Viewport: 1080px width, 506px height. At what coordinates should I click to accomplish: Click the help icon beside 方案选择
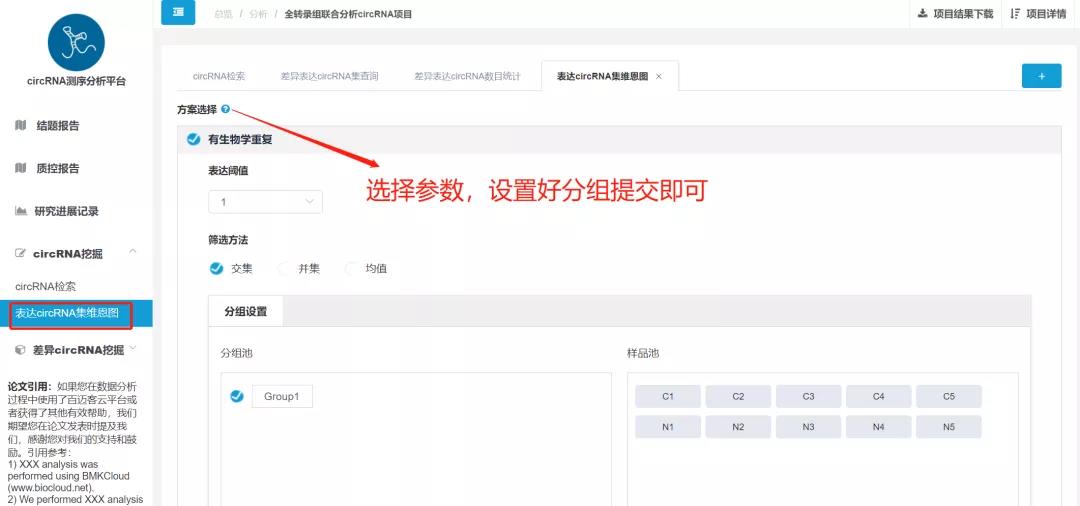pos(226,109)
